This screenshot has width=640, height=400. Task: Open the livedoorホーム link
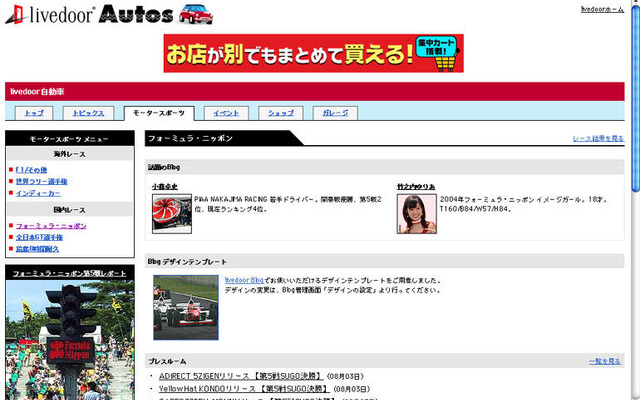(x=602, y=9)
